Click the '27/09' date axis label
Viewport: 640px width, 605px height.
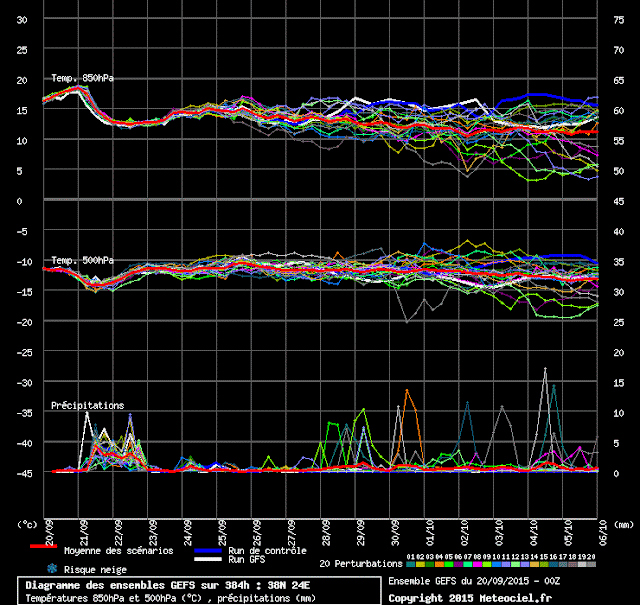291,533
